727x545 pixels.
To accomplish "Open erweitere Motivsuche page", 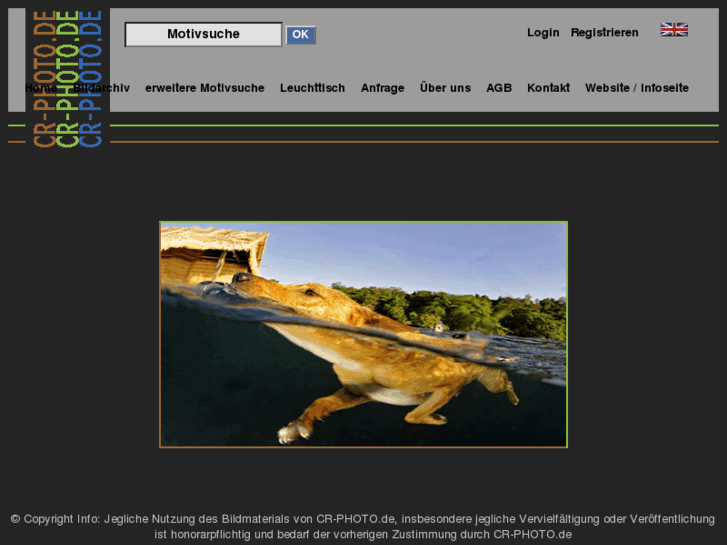I will pyautogui.click(x=204, y=88).
